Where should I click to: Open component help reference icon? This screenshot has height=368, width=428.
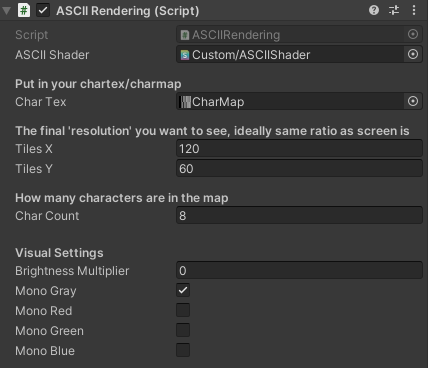point(374,10)
